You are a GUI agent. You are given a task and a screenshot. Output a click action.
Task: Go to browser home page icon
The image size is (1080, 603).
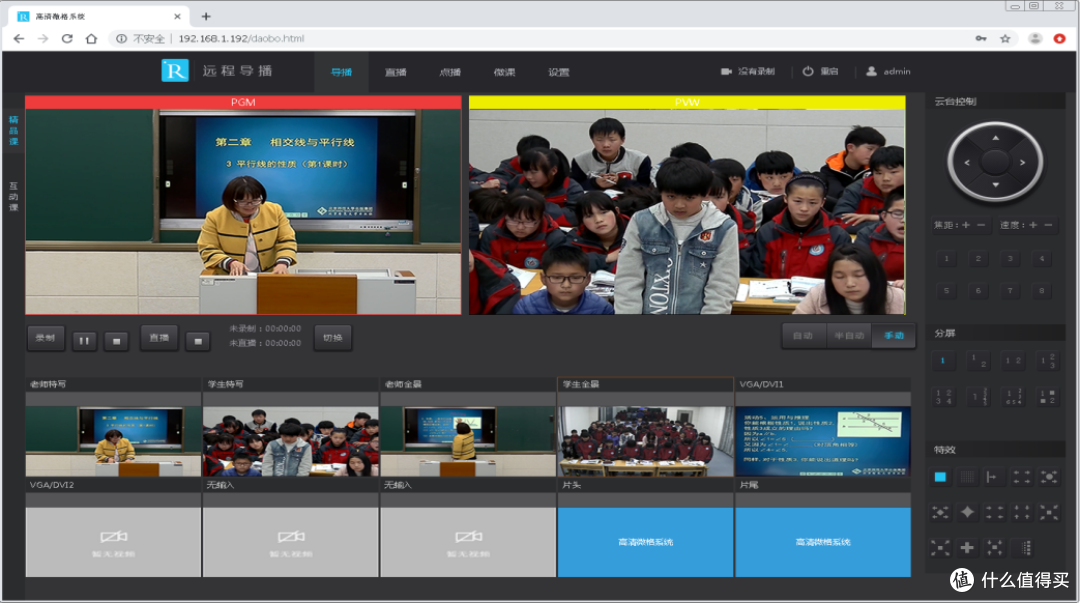(91, 39)
